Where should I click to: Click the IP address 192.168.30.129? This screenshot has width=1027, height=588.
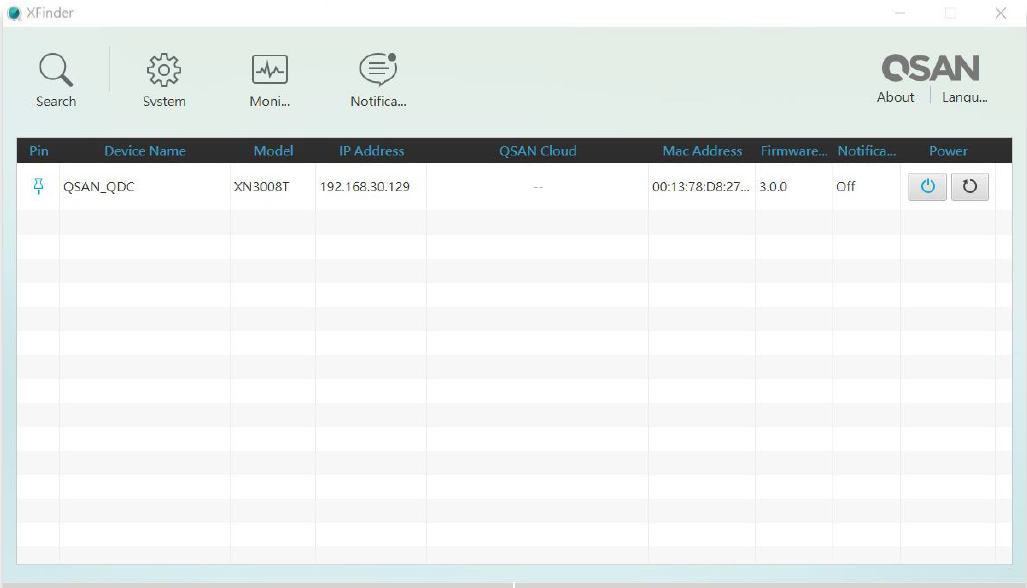click(x=365, y=187)
